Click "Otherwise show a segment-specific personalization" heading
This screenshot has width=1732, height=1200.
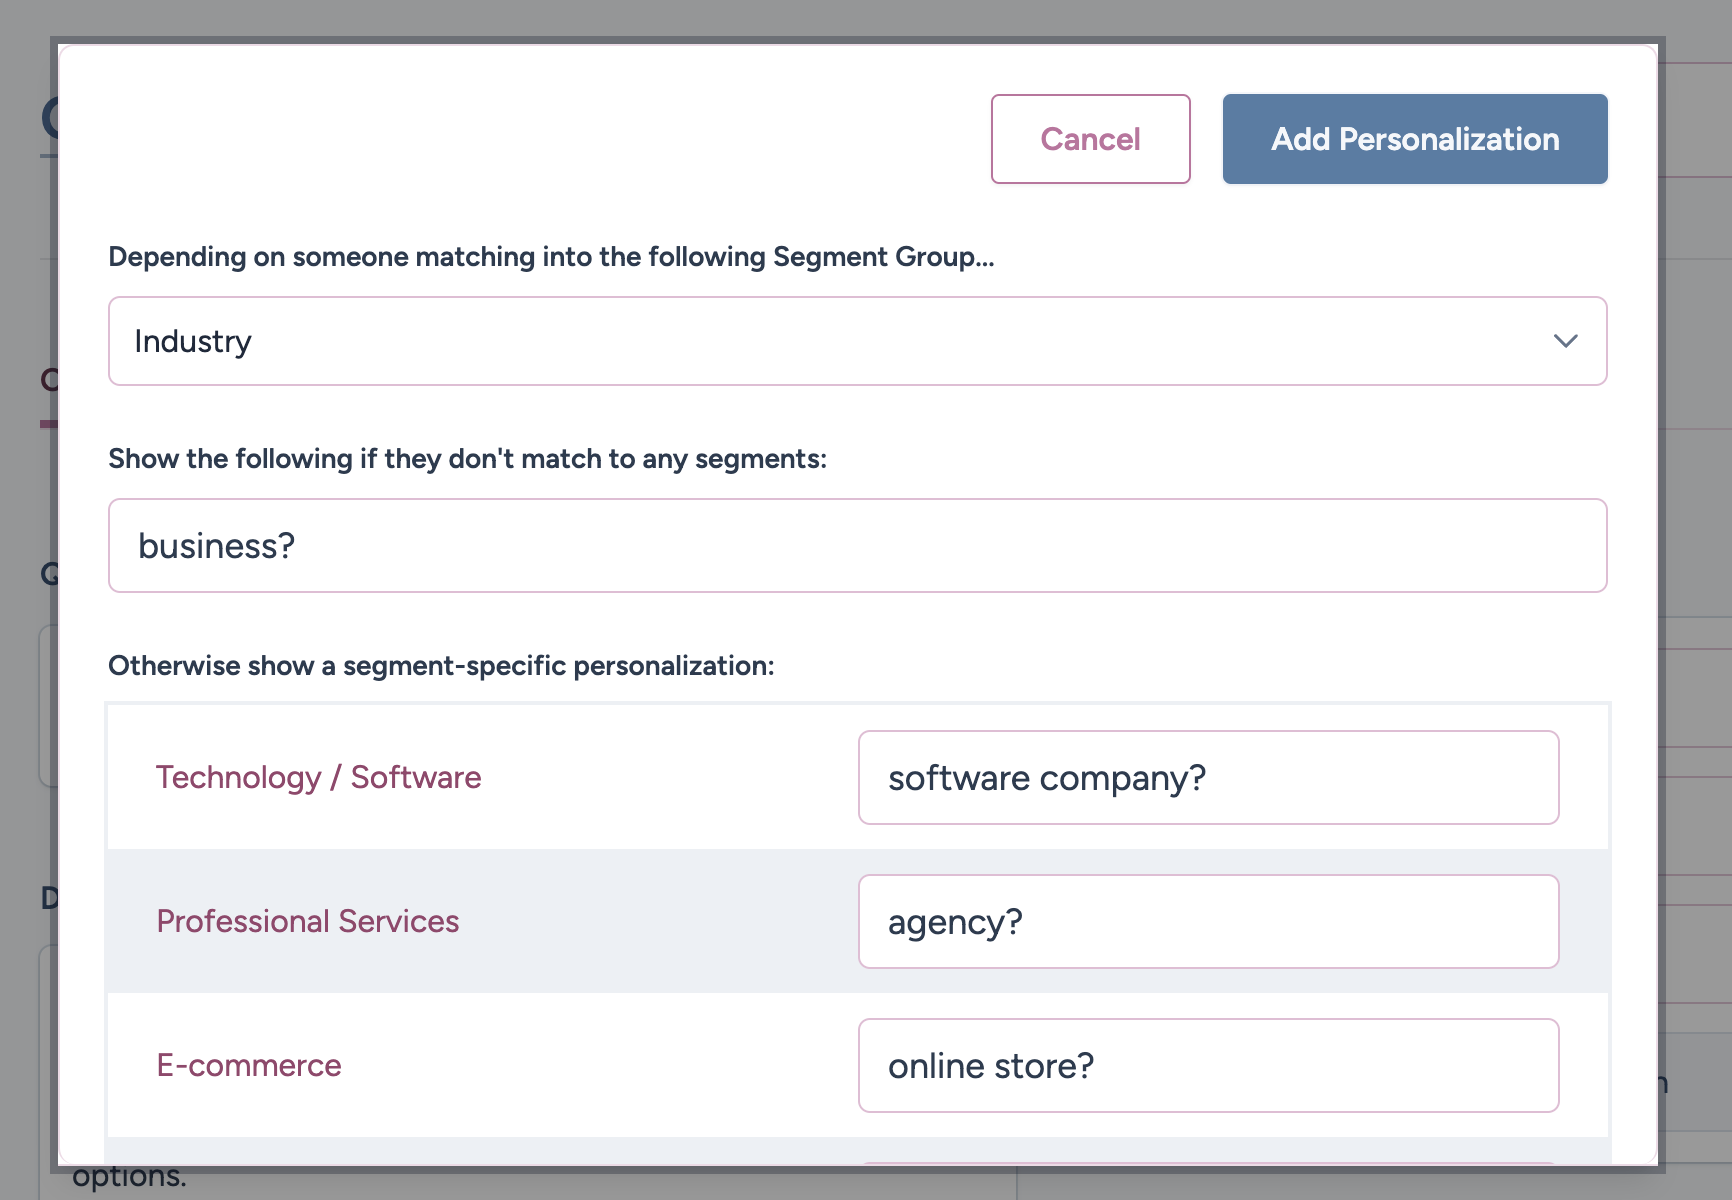click(441, 666)
